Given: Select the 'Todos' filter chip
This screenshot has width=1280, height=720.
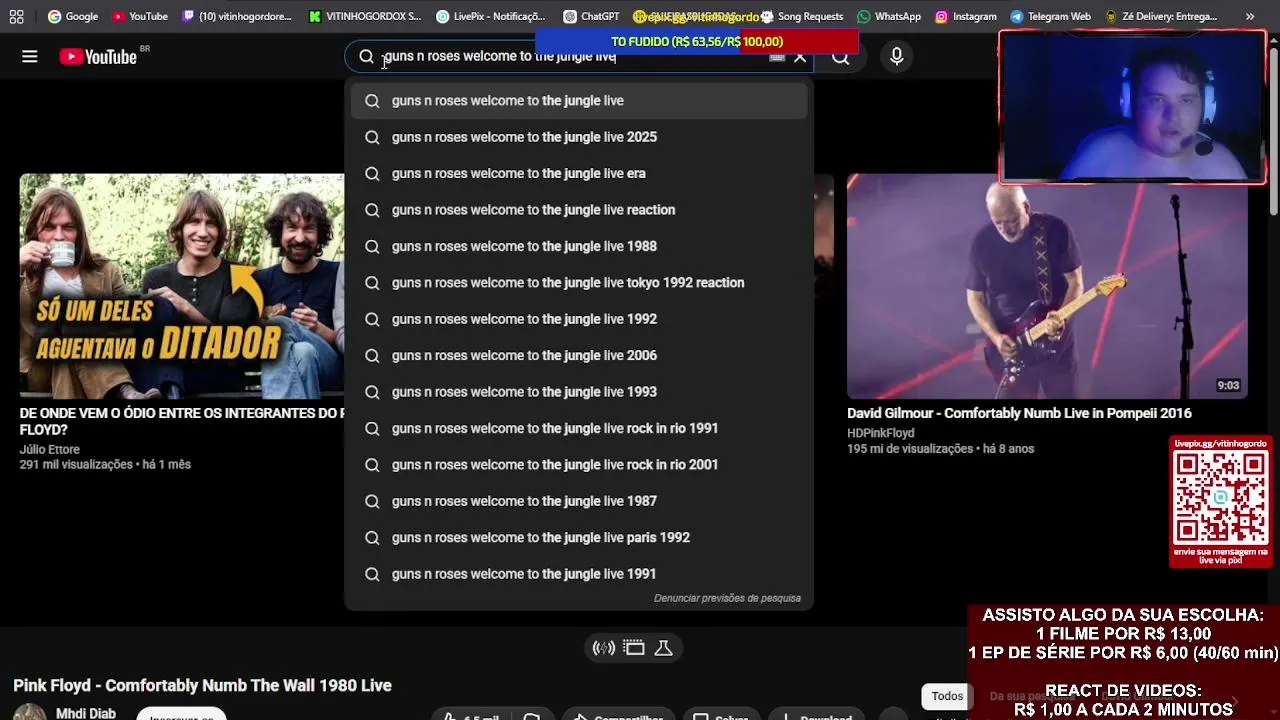Looking at the screenshot, I should (x=947, y=696).
